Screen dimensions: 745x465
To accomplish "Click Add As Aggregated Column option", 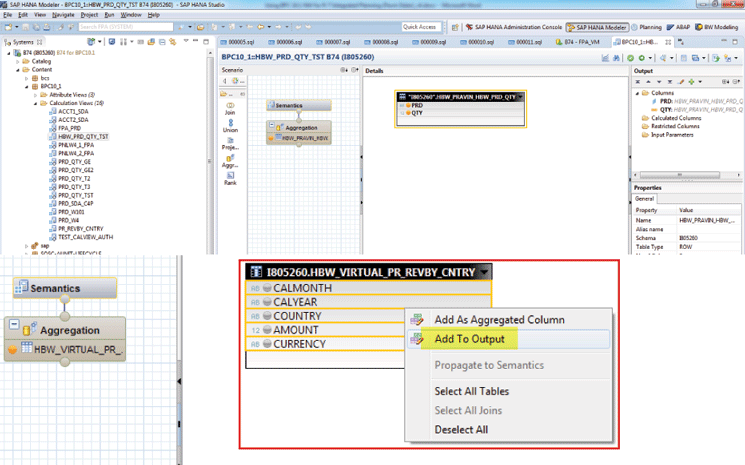I will (x=498, y=319).
